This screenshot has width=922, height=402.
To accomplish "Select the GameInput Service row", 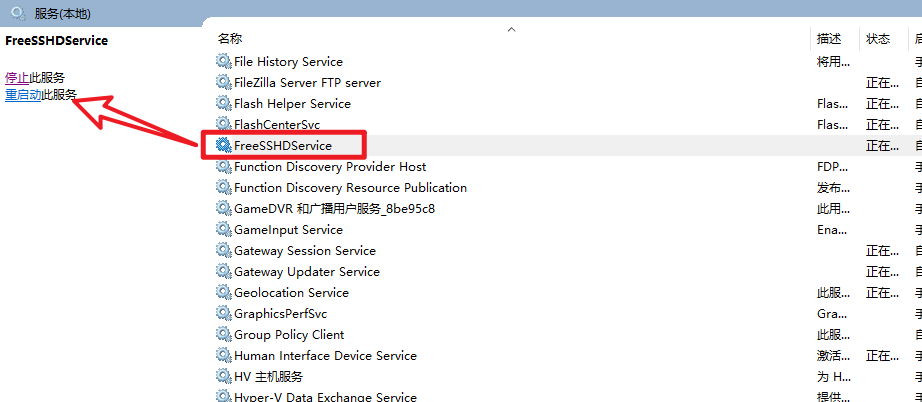I will tap(288, 229).
